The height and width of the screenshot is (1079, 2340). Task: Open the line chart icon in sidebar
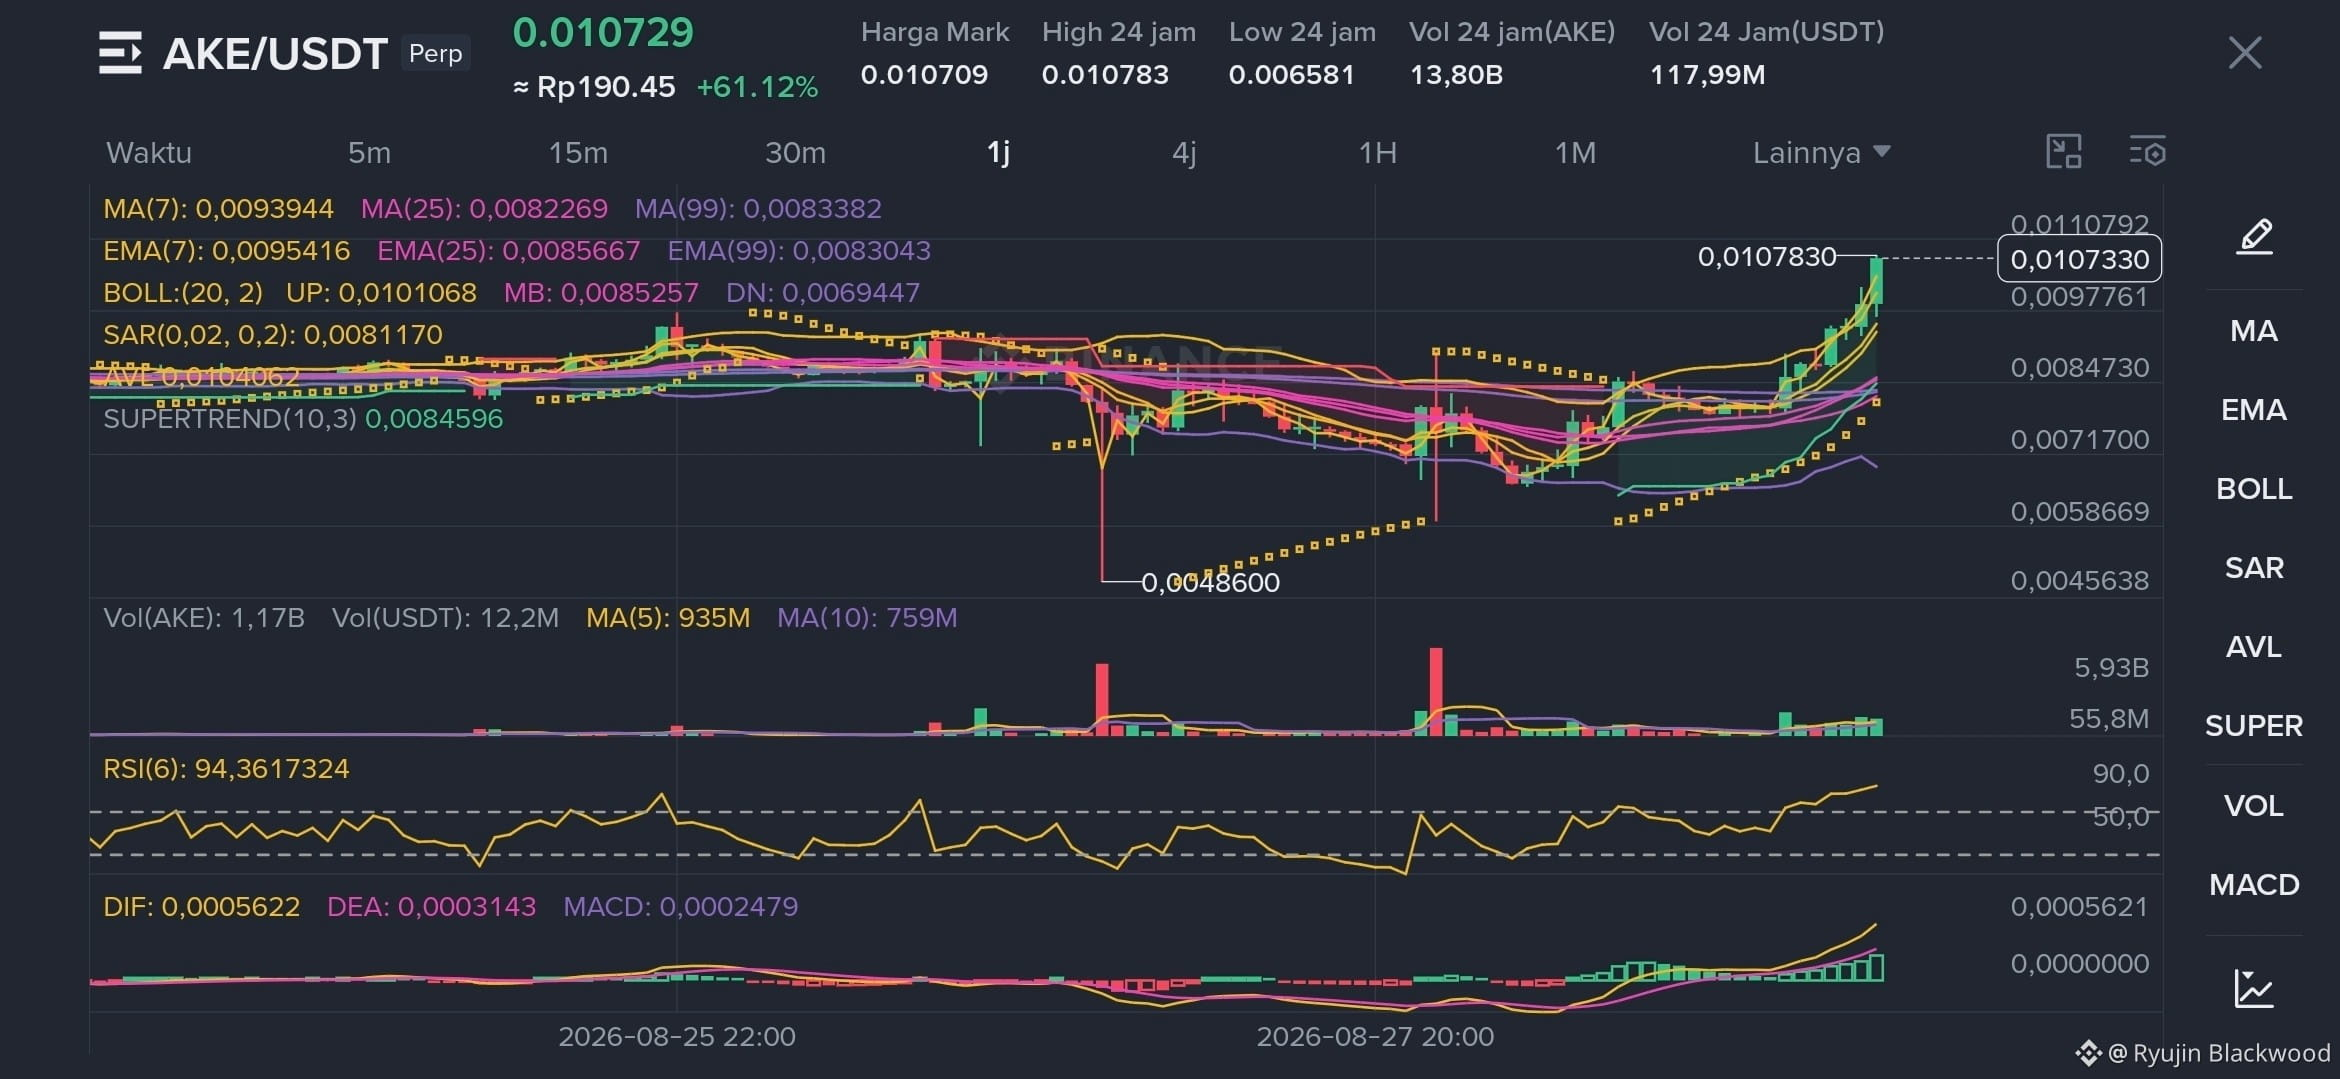(2254, 989)
